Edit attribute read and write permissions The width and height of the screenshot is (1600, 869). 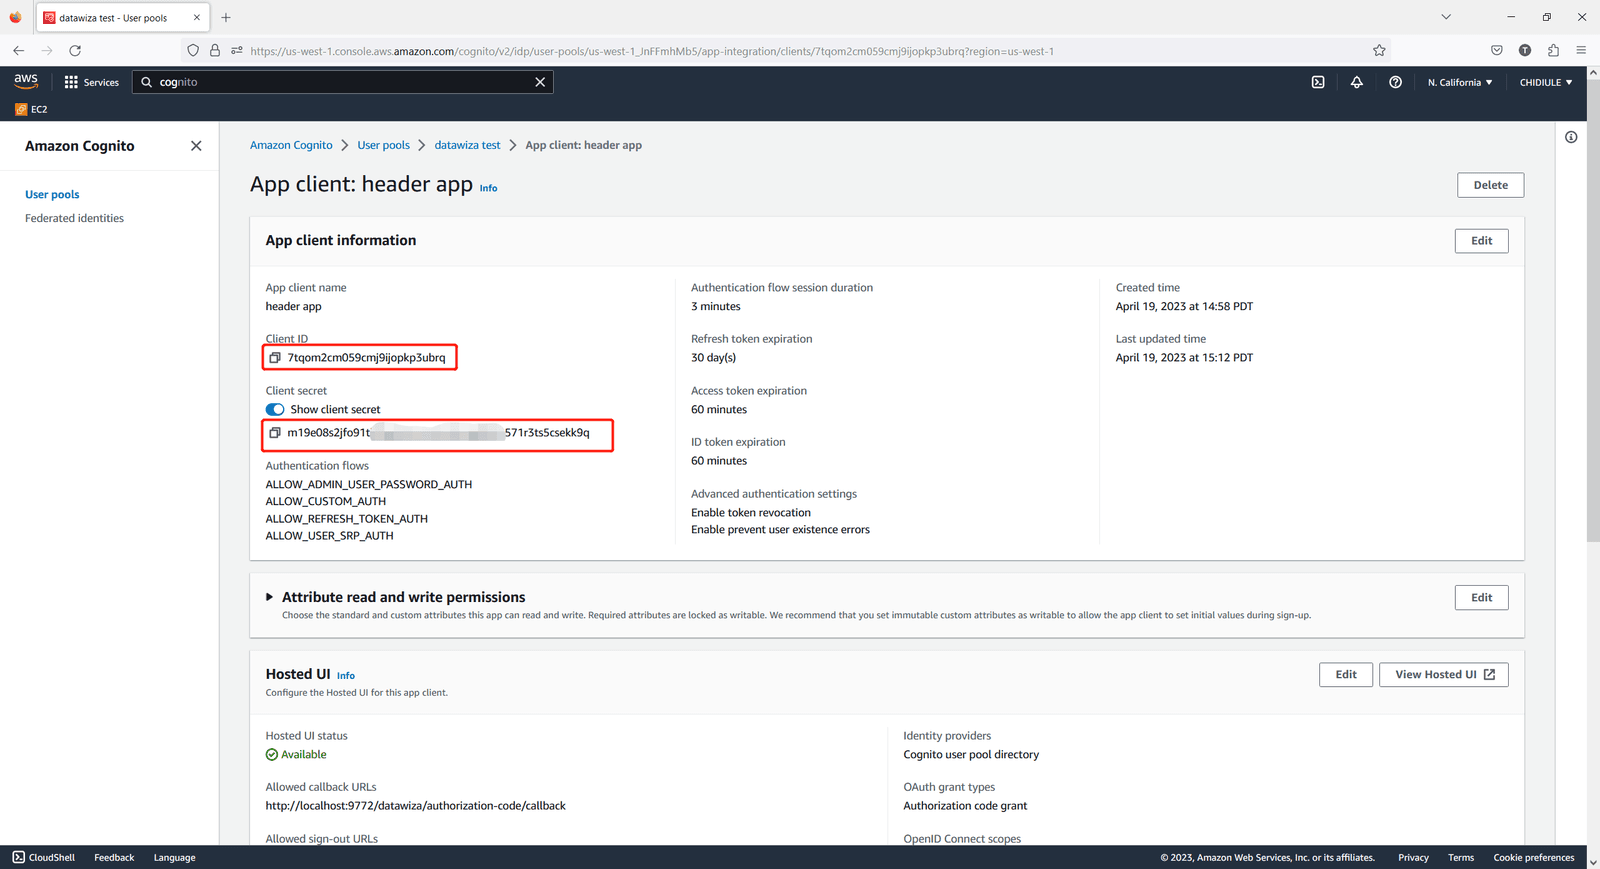[1481, 598]
